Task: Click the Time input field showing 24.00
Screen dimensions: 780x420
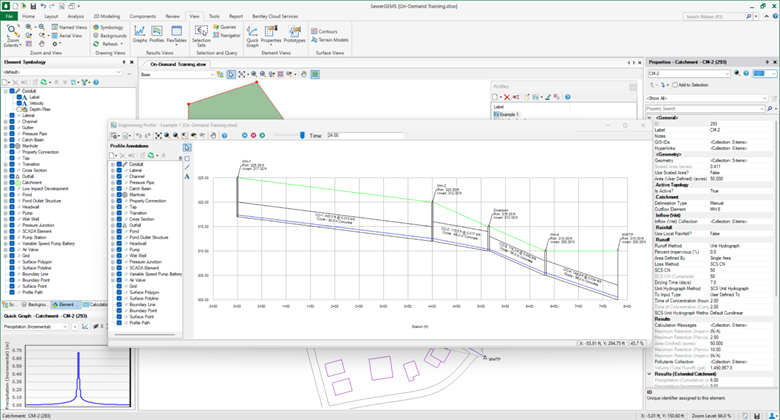Action: 364,135
